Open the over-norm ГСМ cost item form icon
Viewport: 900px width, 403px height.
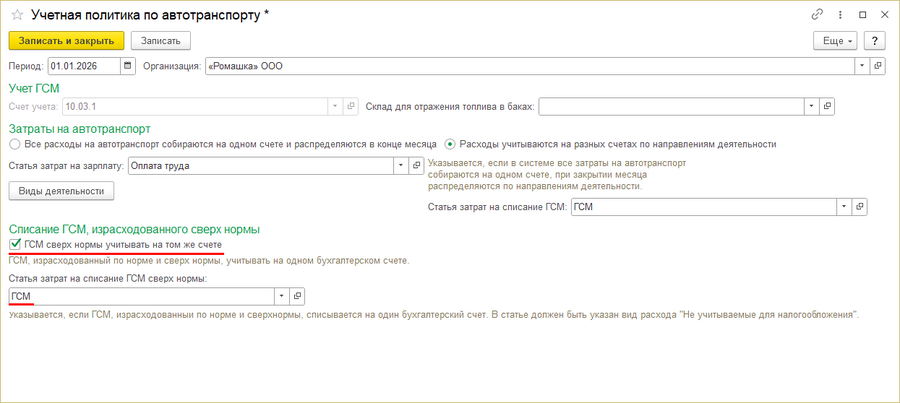(297, 296)
